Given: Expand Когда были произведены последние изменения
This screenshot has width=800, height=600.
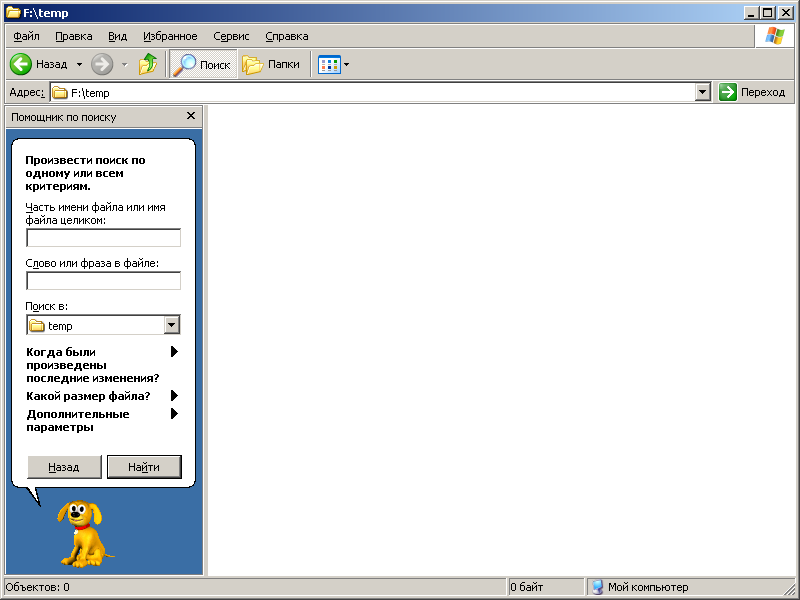Looking at the screenshot, I should 102,365.
